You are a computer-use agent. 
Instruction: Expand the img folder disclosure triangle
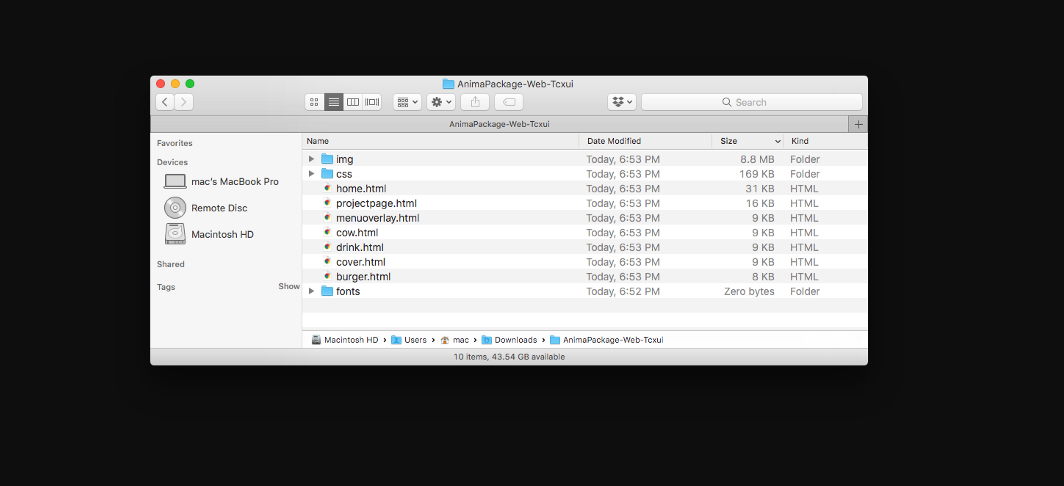pyautogui.click(x=311, y=159)
